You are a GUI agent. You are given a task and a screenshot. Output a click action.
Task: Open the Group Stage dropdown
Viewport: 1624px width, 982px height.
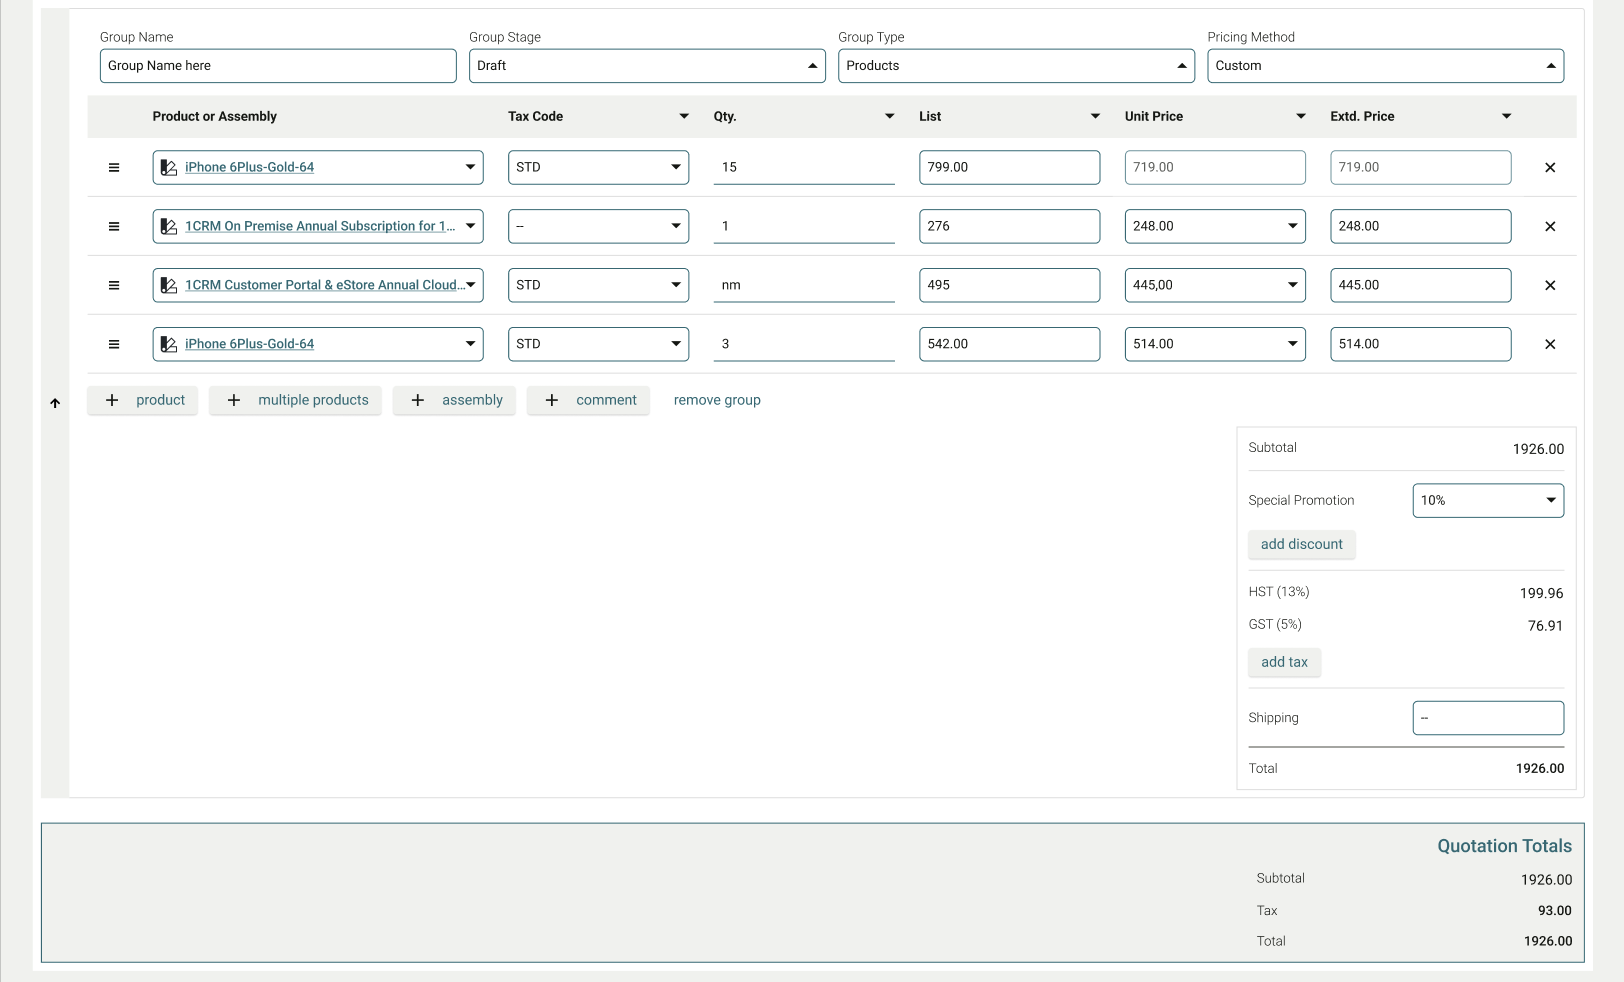(646, 66)
